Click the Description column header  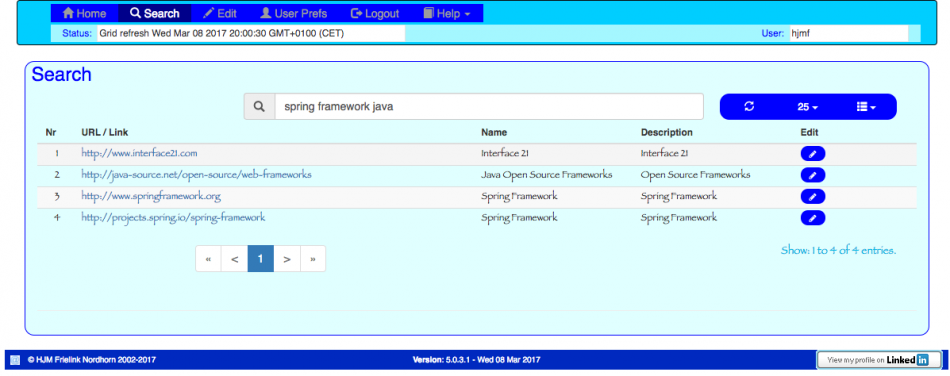[x=666, y=132]
